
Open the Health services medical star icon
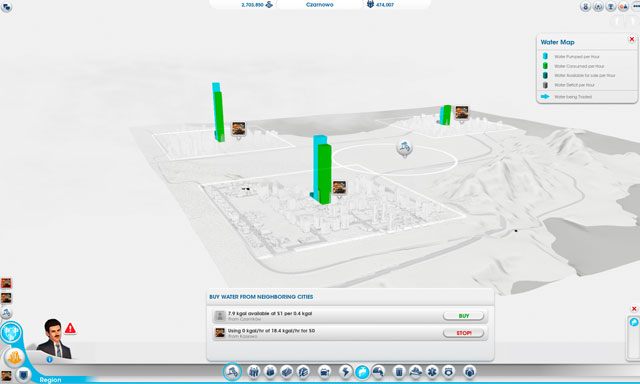pyautogui.click(x=432, y=372)
